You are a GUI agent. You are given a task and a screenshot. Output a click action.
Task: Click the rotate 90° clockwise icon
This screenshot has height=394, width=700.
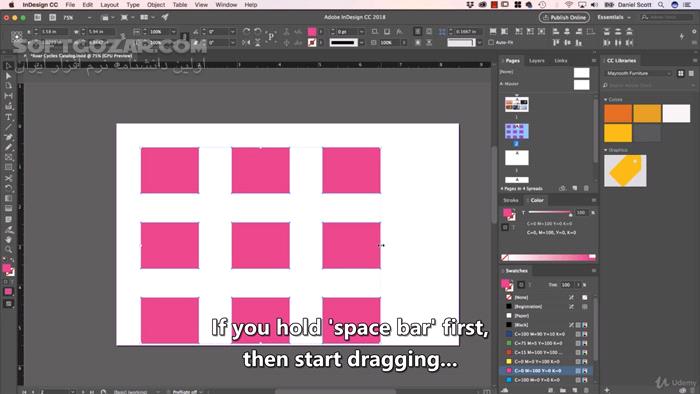point(246,31)
